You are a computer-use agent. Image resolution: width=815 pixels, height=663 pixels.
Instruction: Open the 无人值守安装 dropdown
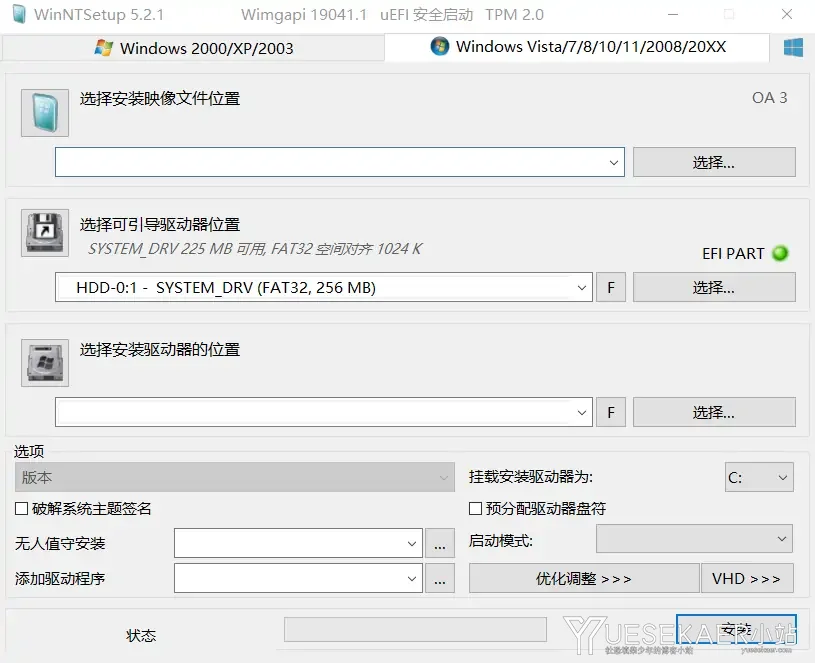tap(298, 543)
